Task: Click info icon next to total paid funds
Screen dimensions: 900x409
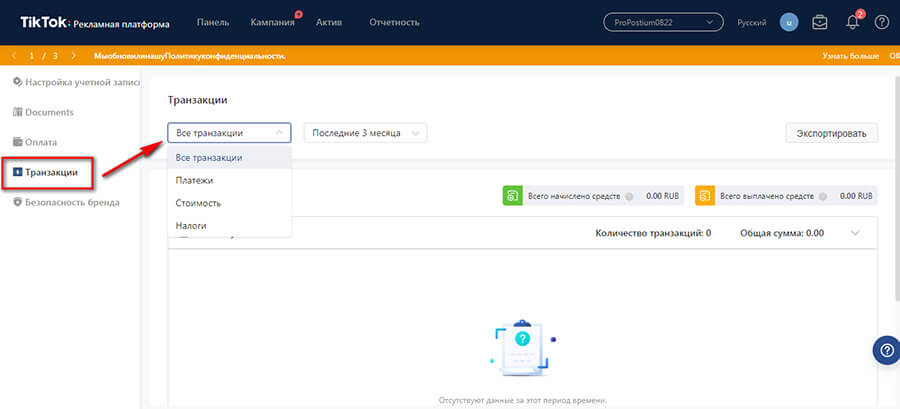Action: pyautogui.click(x=824, y=196)
